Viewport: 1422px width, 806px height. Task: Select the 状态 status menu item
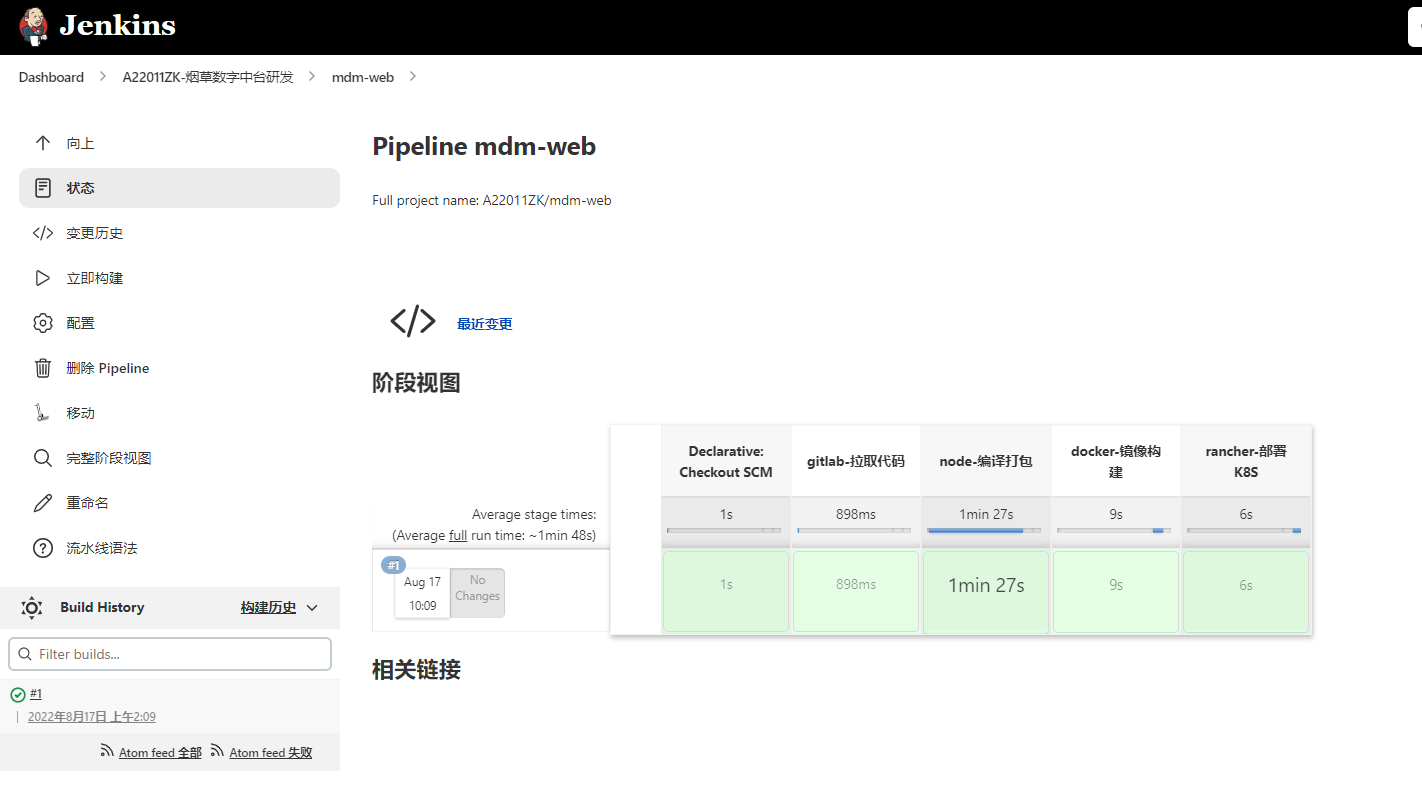tap(179, 188)
